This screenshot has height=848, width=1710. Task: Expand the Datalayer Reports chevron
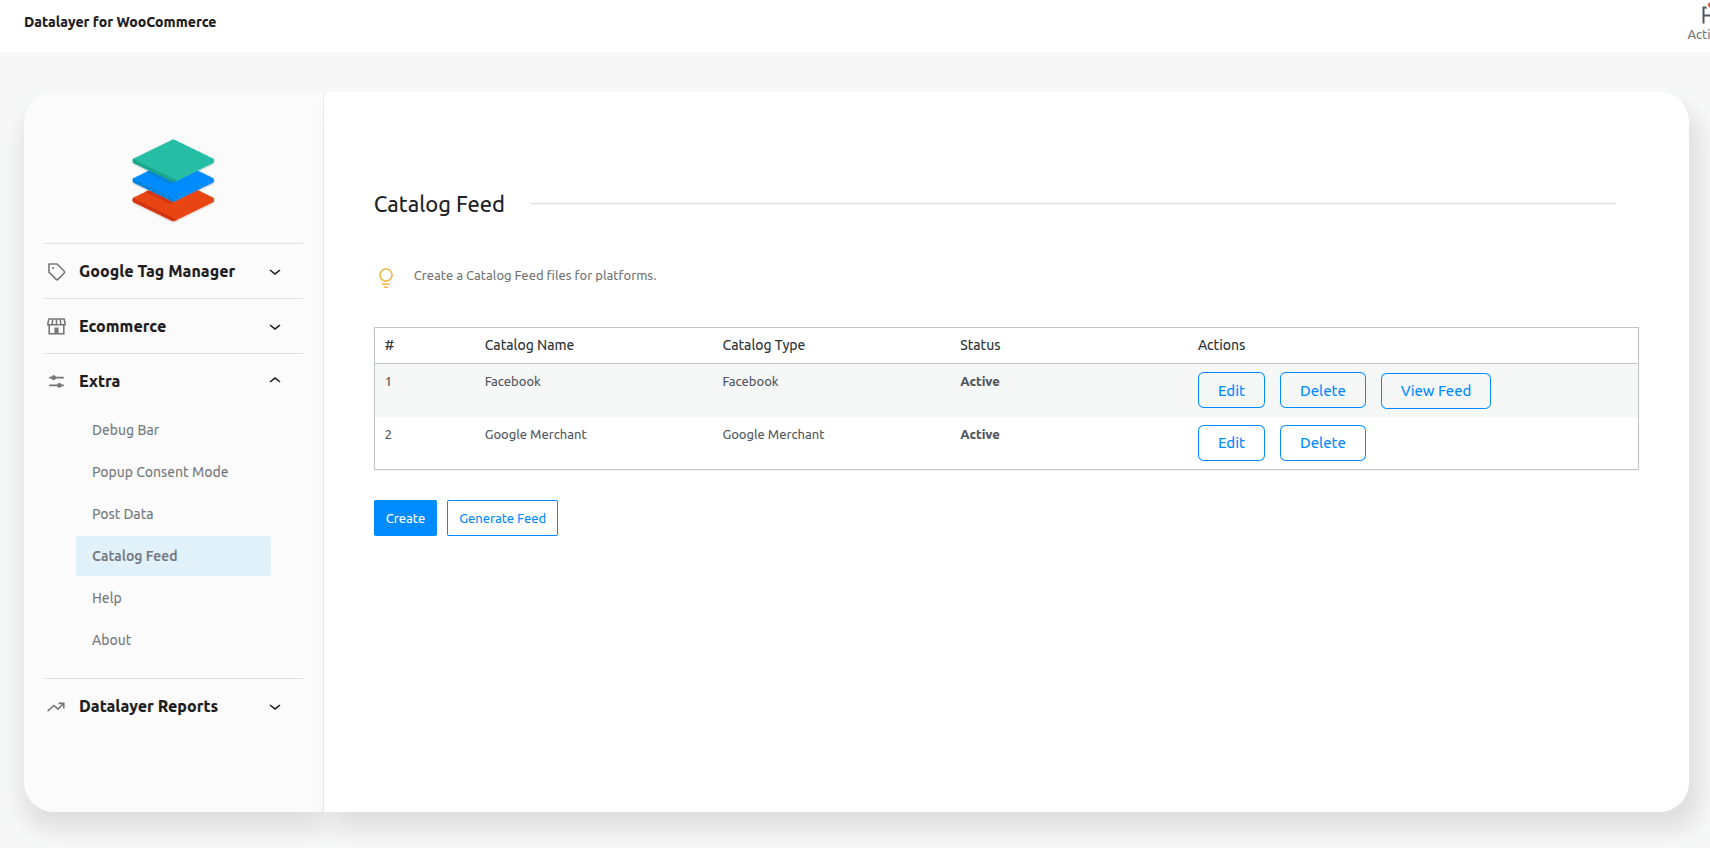(275, 707)
